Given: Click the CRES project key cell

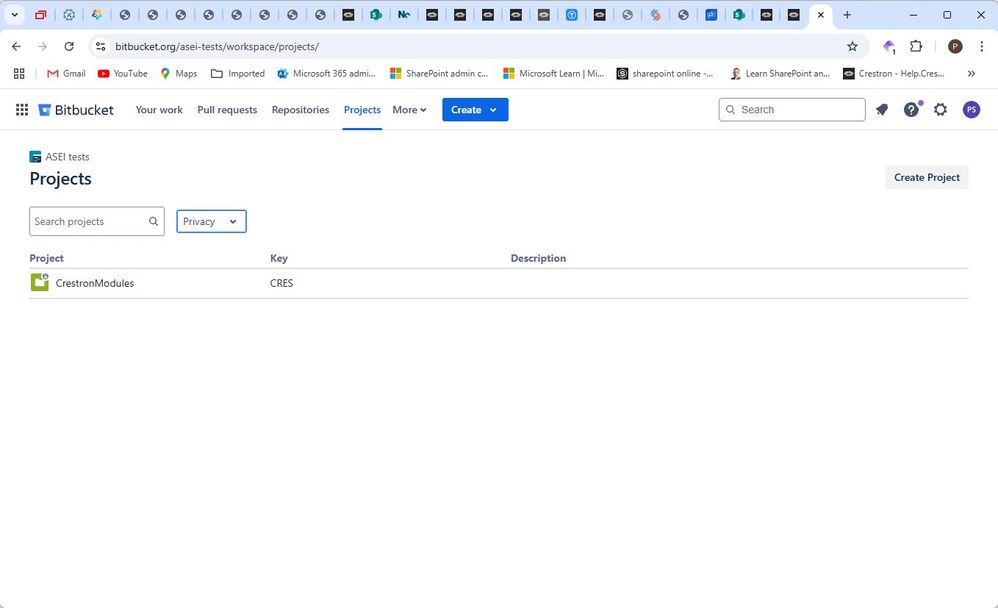Looking at the screenshot, I should coord(281,283).
